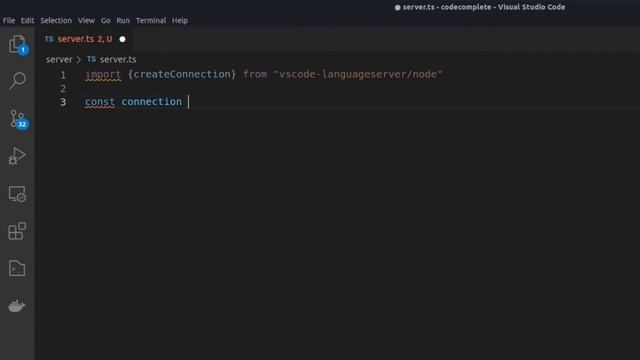Click the breadcrumb chevron separator after server
The image size is (640, 360).
[79, 60]
